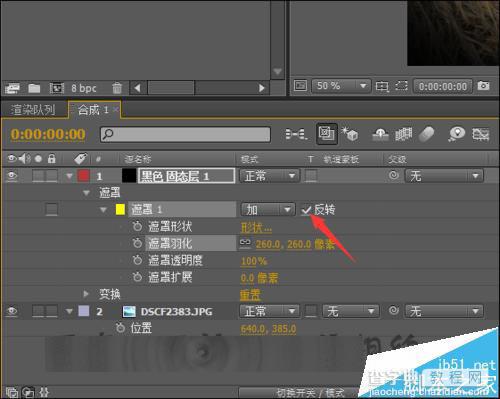500x399 pixels.
Task: Click mask opacity value 100%
Action: pos(254,261)
